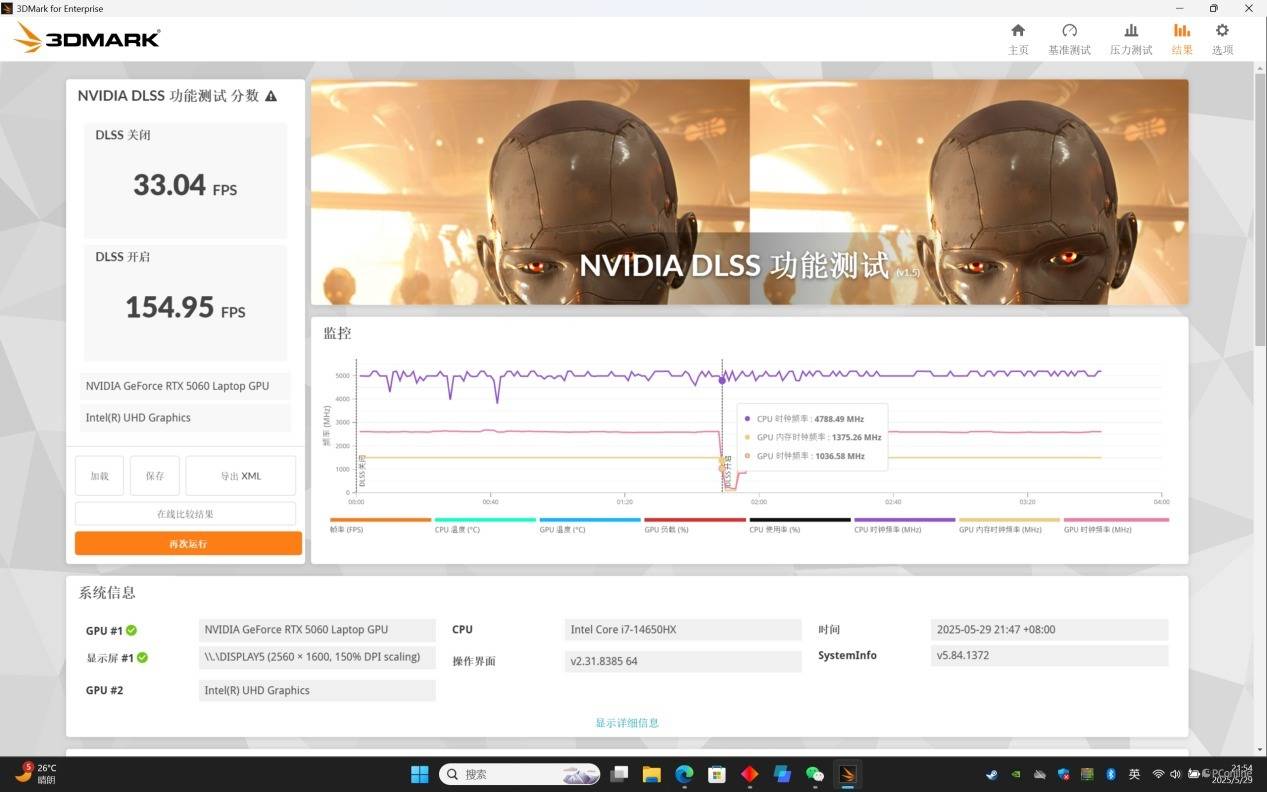Click the warning triangle beside score title
The height and width of the screenshot is (792, 1267).
pos(271,96)
